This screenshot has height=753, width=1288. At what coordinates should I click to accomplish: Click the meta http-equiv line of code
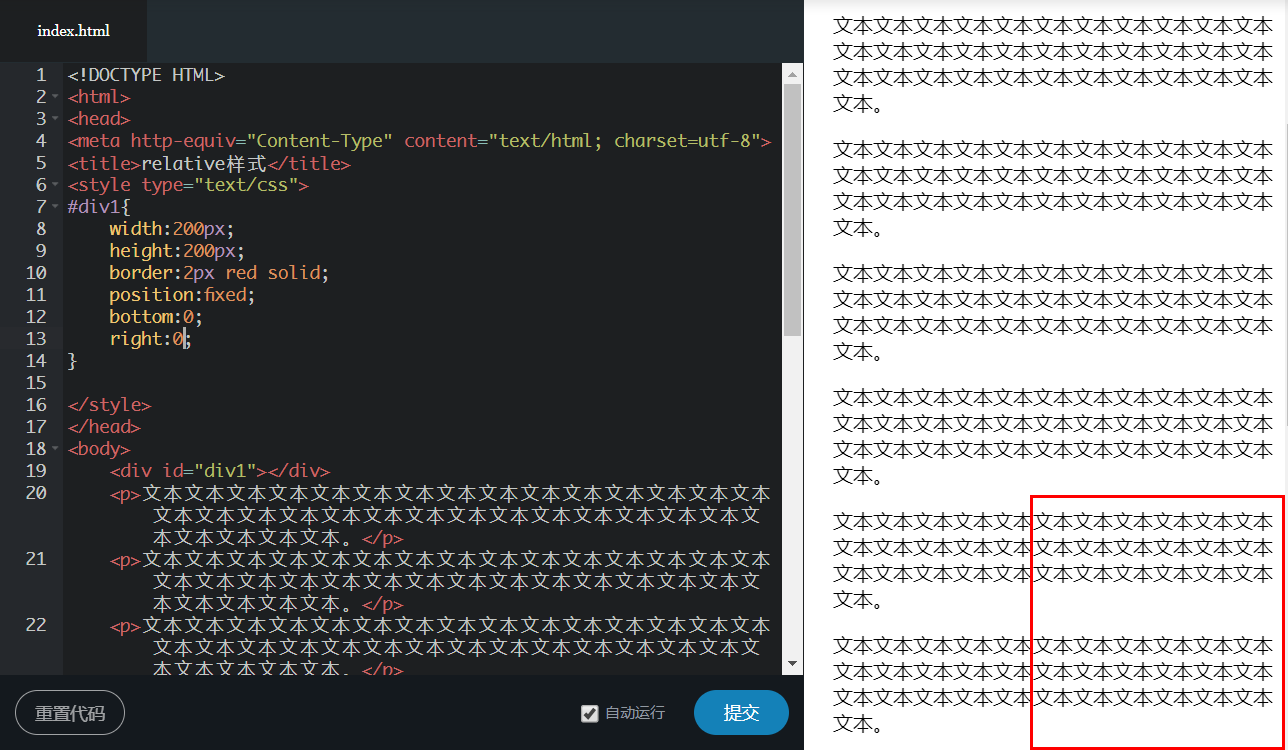point(419,141)
